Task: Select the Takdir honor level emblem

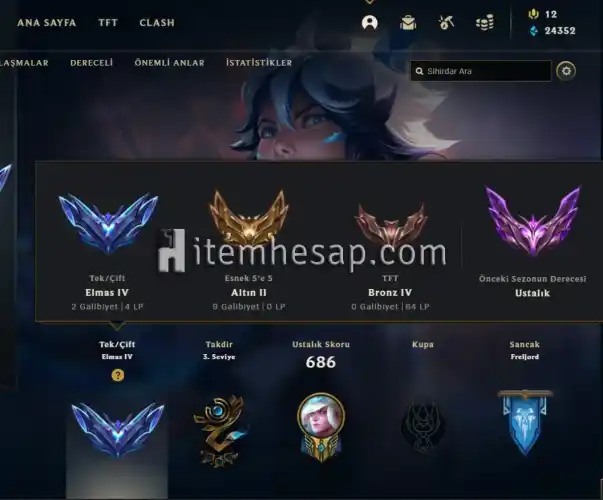Action: [x=218, y=431]
